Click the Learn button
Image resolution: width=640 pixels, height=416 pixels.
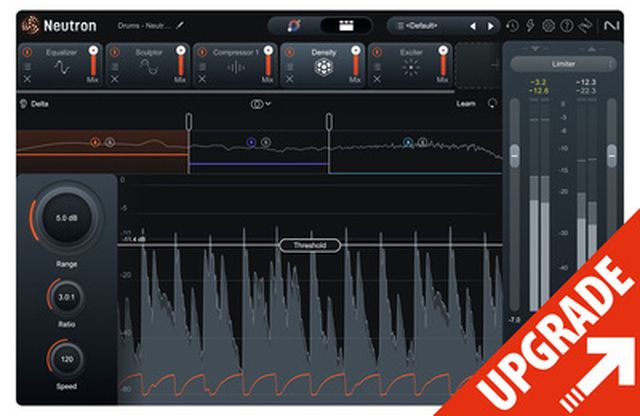[x=465, y=102]
